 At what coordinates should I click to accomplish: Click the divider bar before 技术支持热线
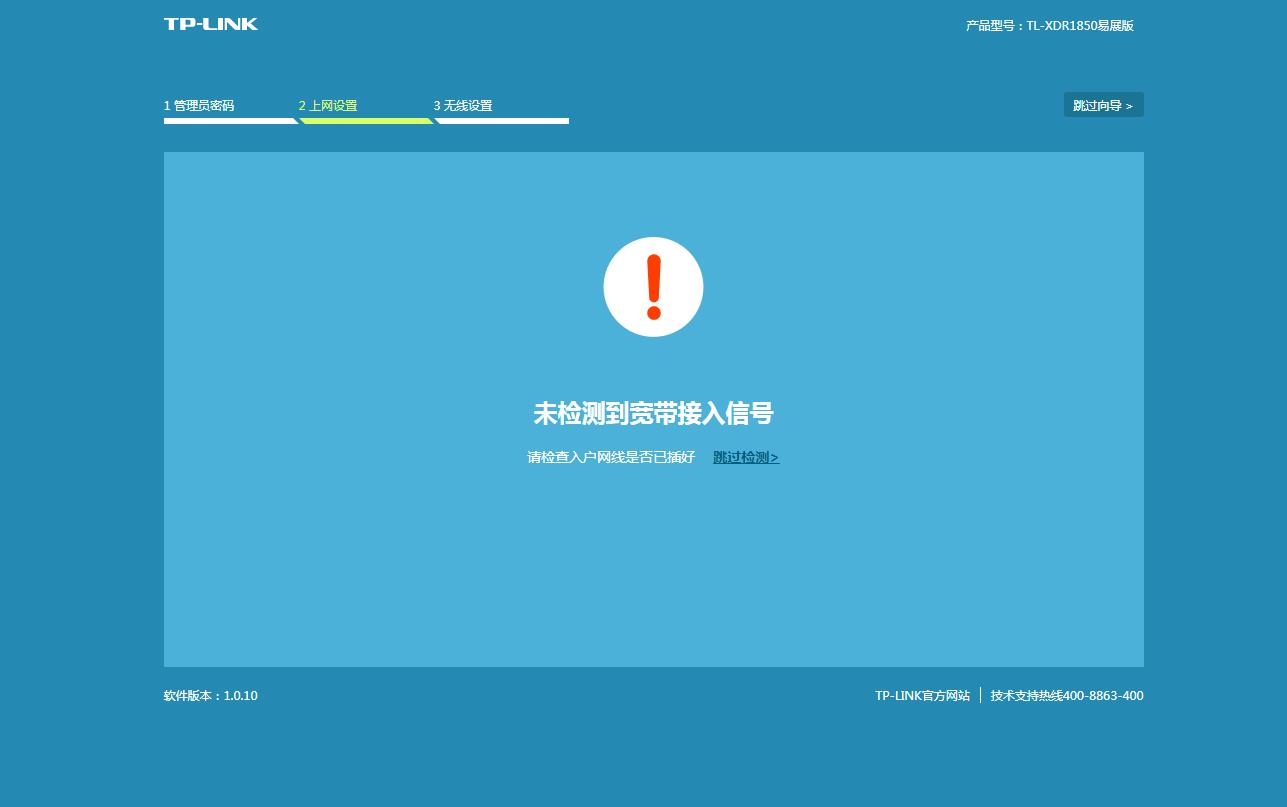pos(982,695)
